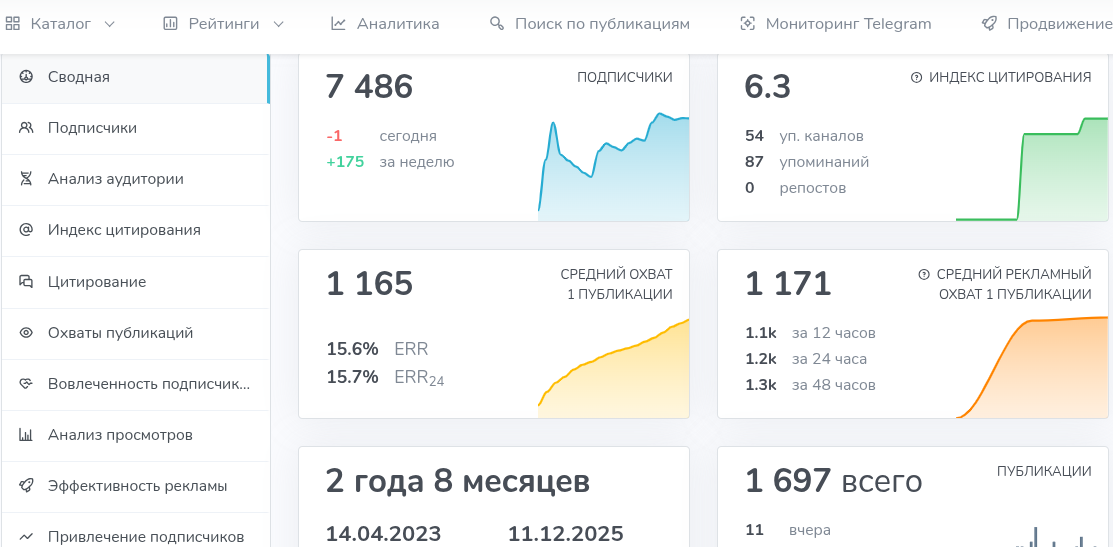Click the @ icon for Индекс цитирования

point(27,230)
